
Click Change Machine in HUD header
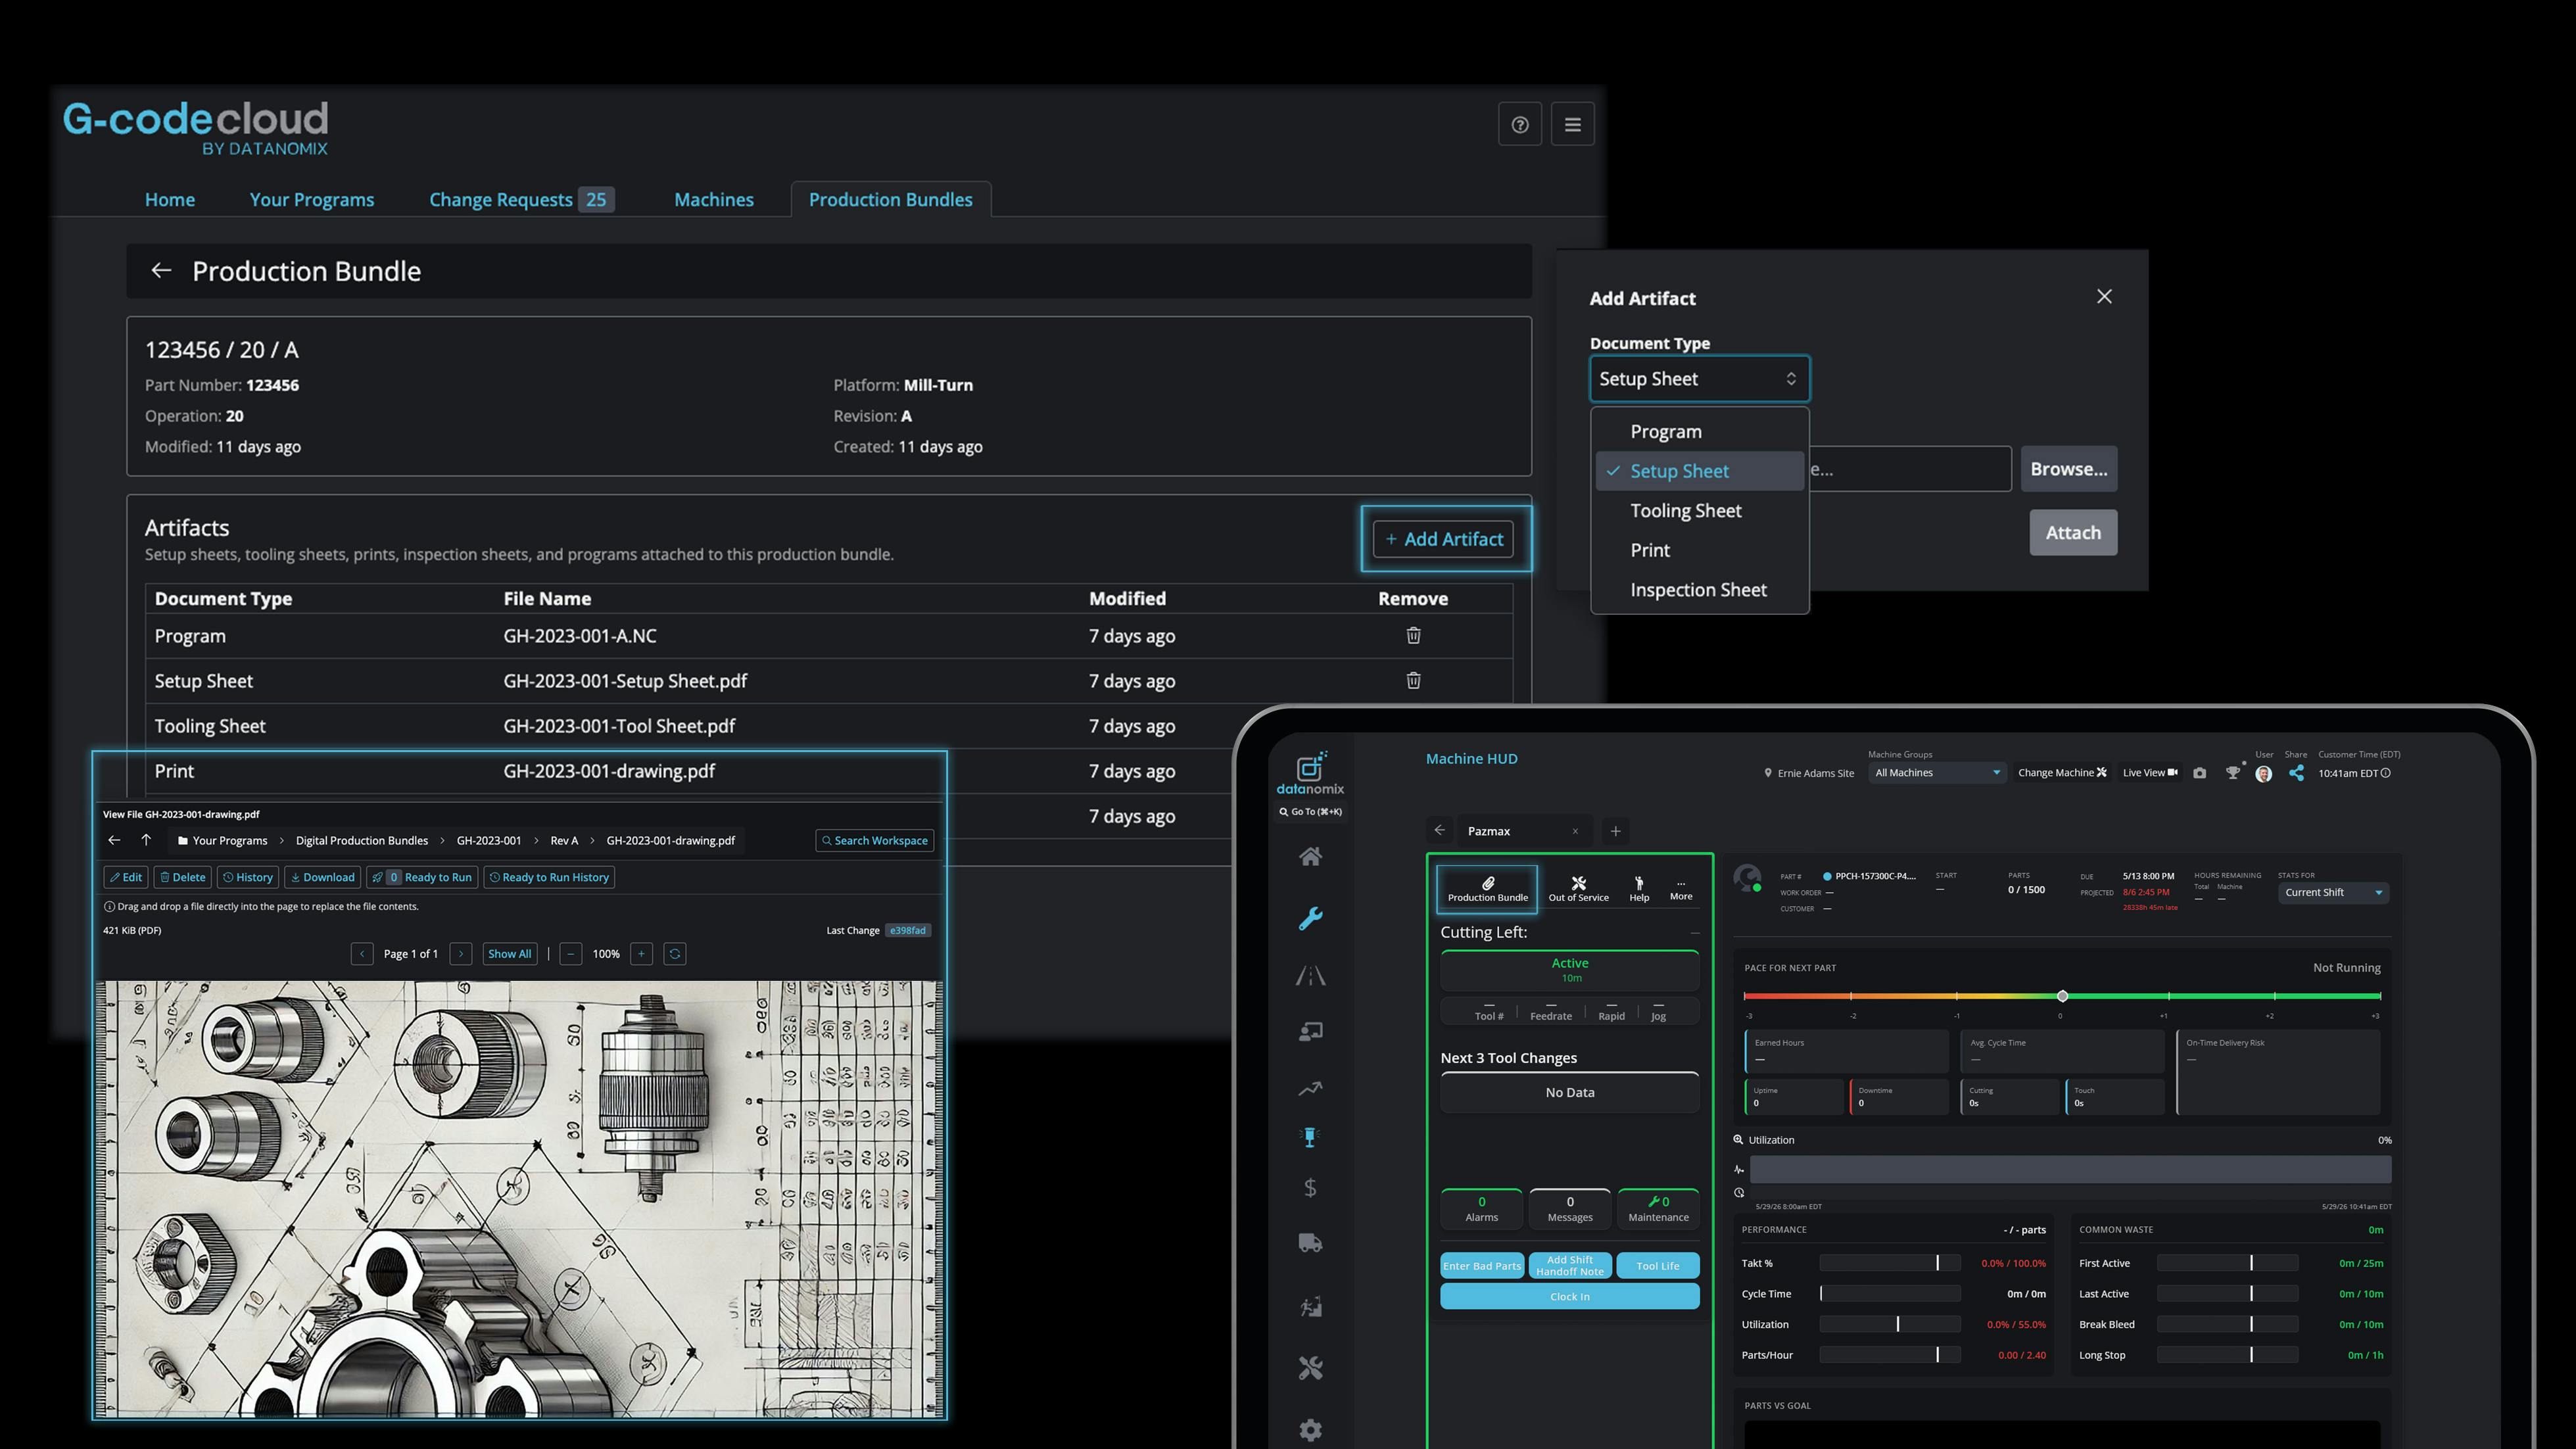point(2062,773)
